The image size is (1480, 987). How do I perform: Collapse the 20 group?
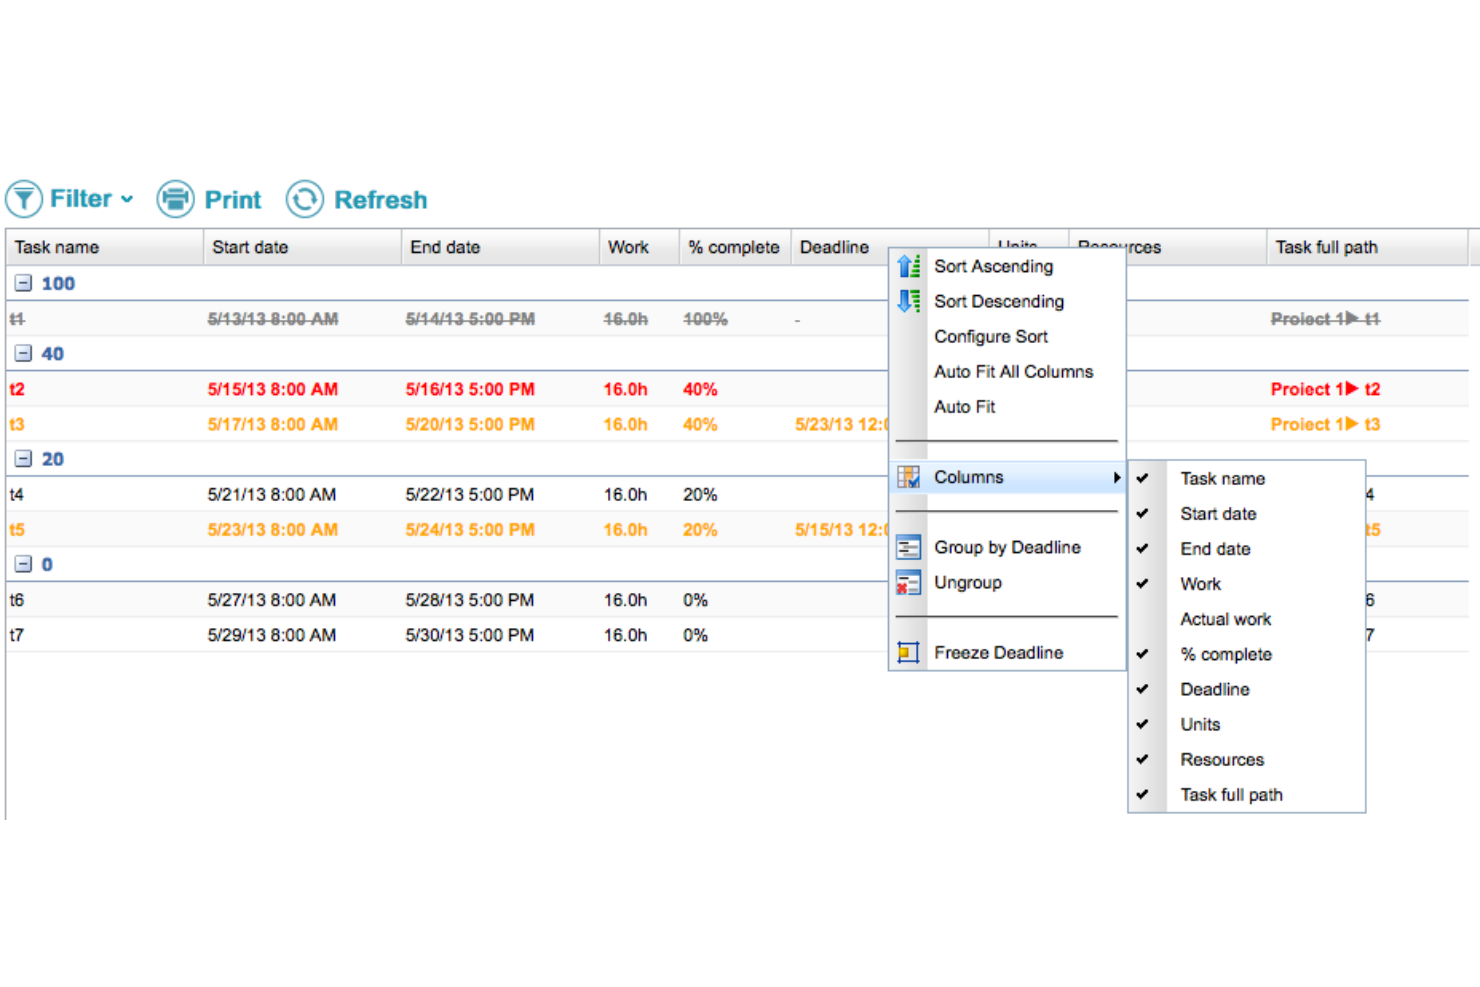[x=23, y=459]
